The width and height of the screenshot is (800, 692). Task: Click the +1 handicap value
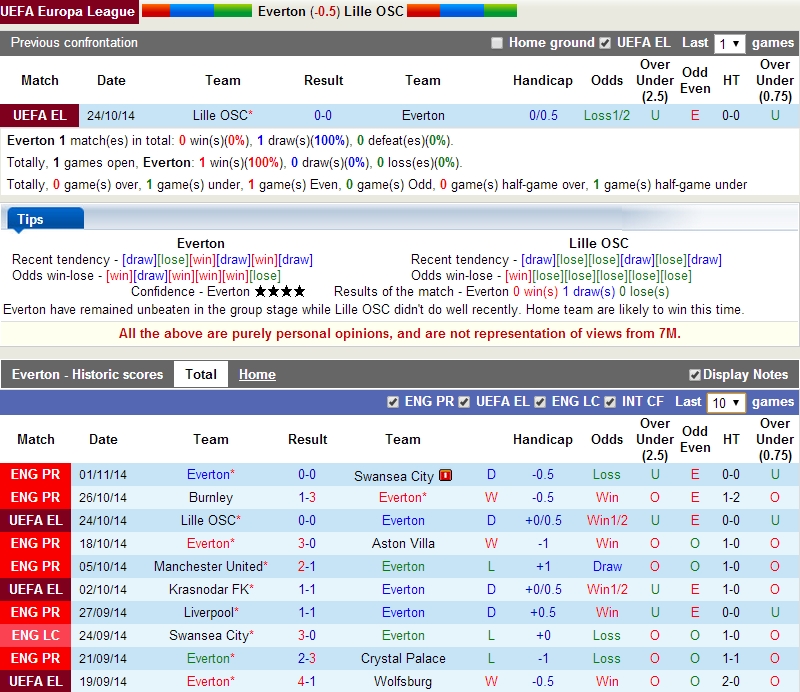tap(543, 566)
